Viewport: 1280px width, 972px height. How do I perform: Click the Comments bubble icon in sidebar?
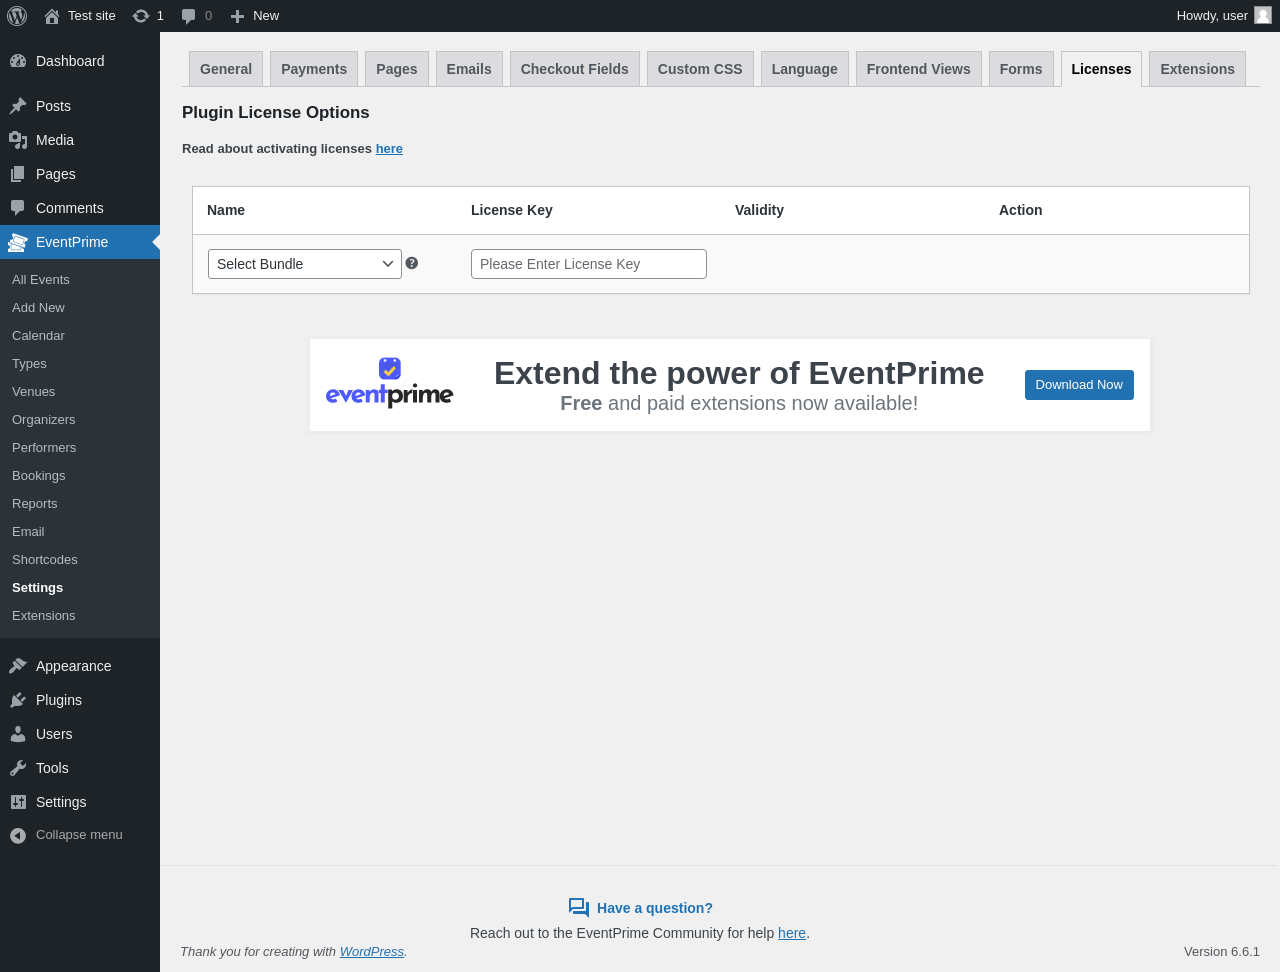click(18, 208)
